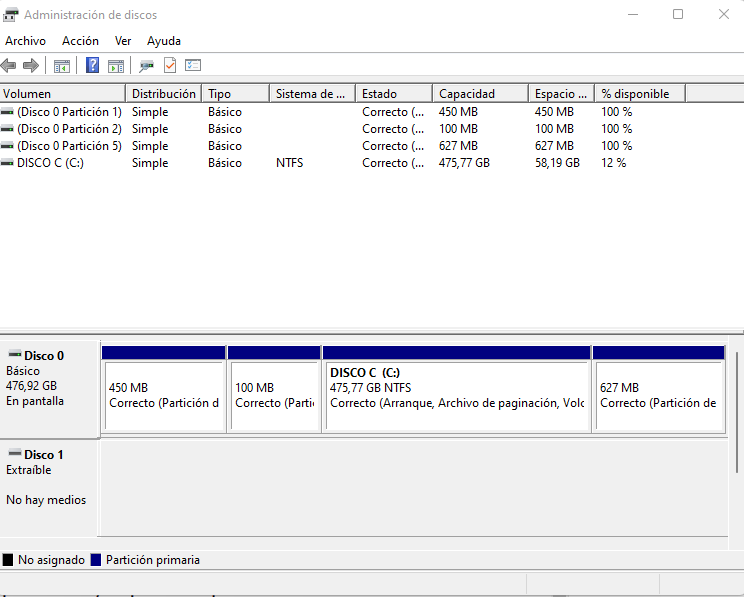Select the 627 MB partition block
744x597 pixels.
point(657,395)
